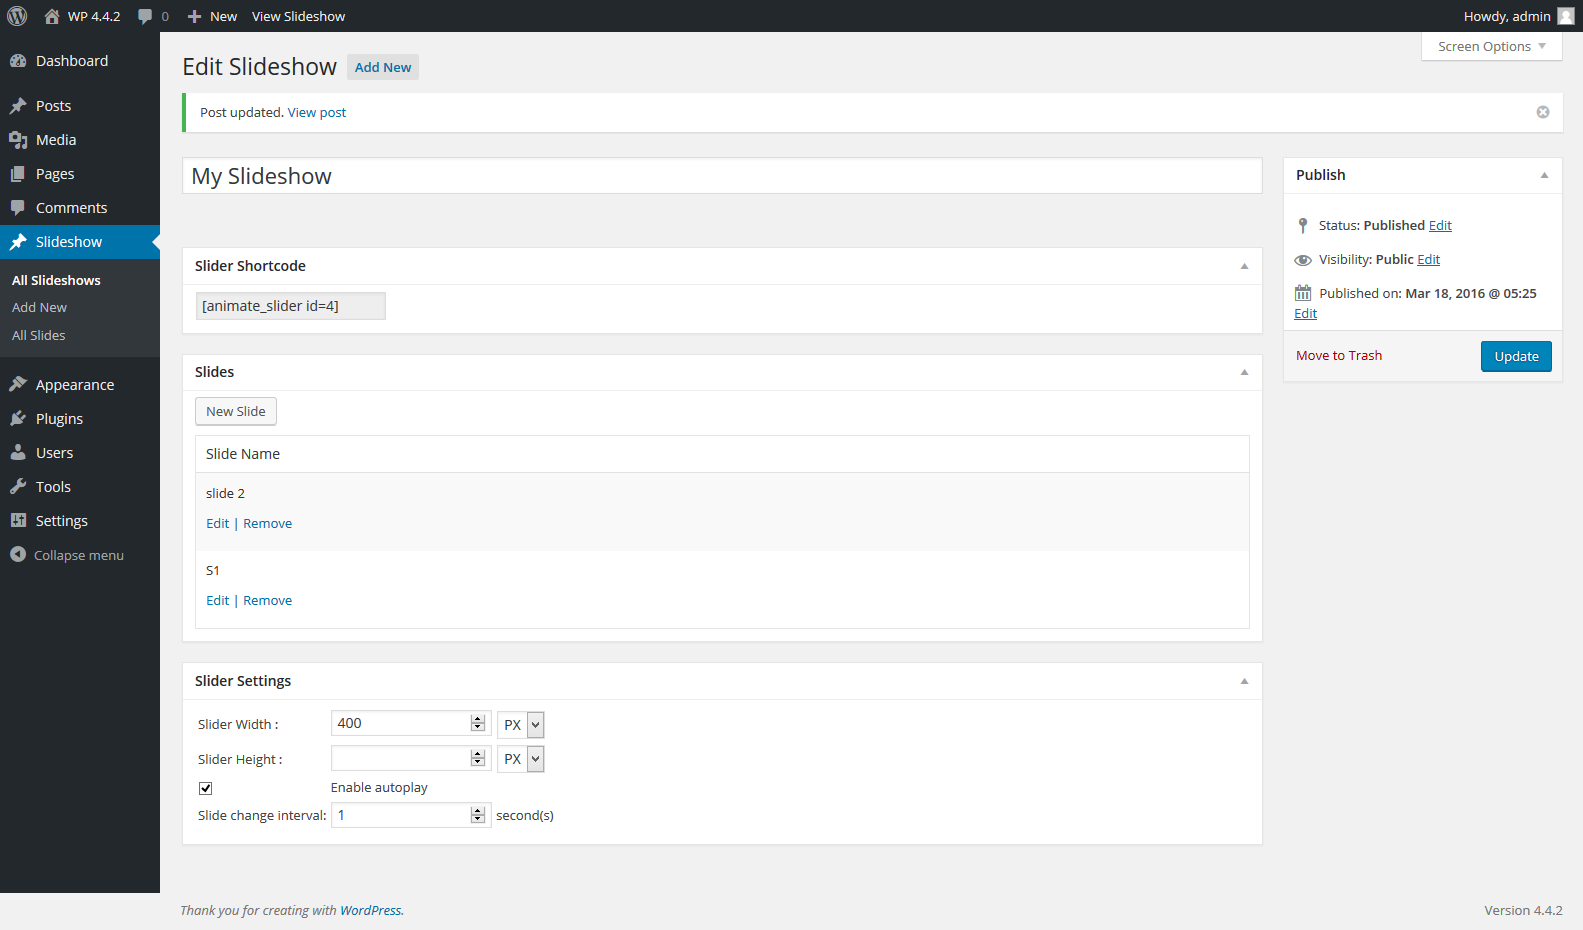Screen dimensions: 1583x930
Task: Click the Slider Width spinner arrows
Action: point(478,723)
